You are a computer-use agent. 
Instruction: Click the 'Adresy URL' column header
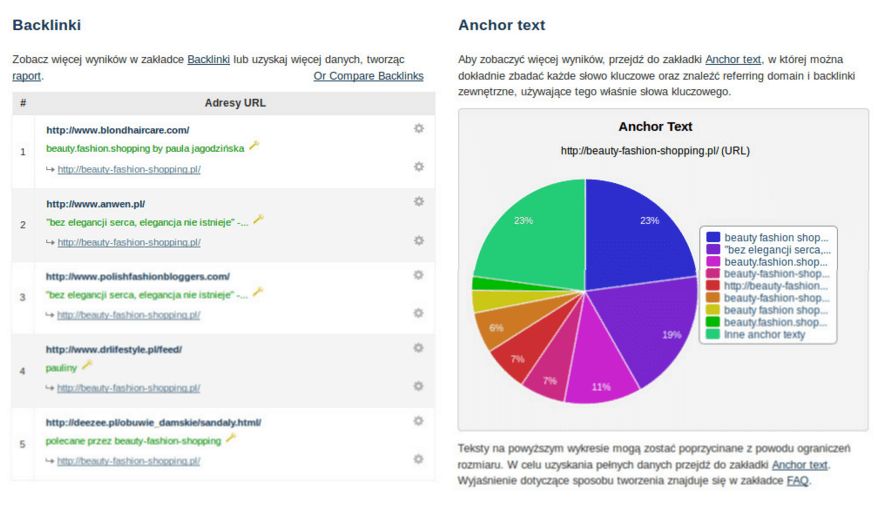tap(235, 103)
